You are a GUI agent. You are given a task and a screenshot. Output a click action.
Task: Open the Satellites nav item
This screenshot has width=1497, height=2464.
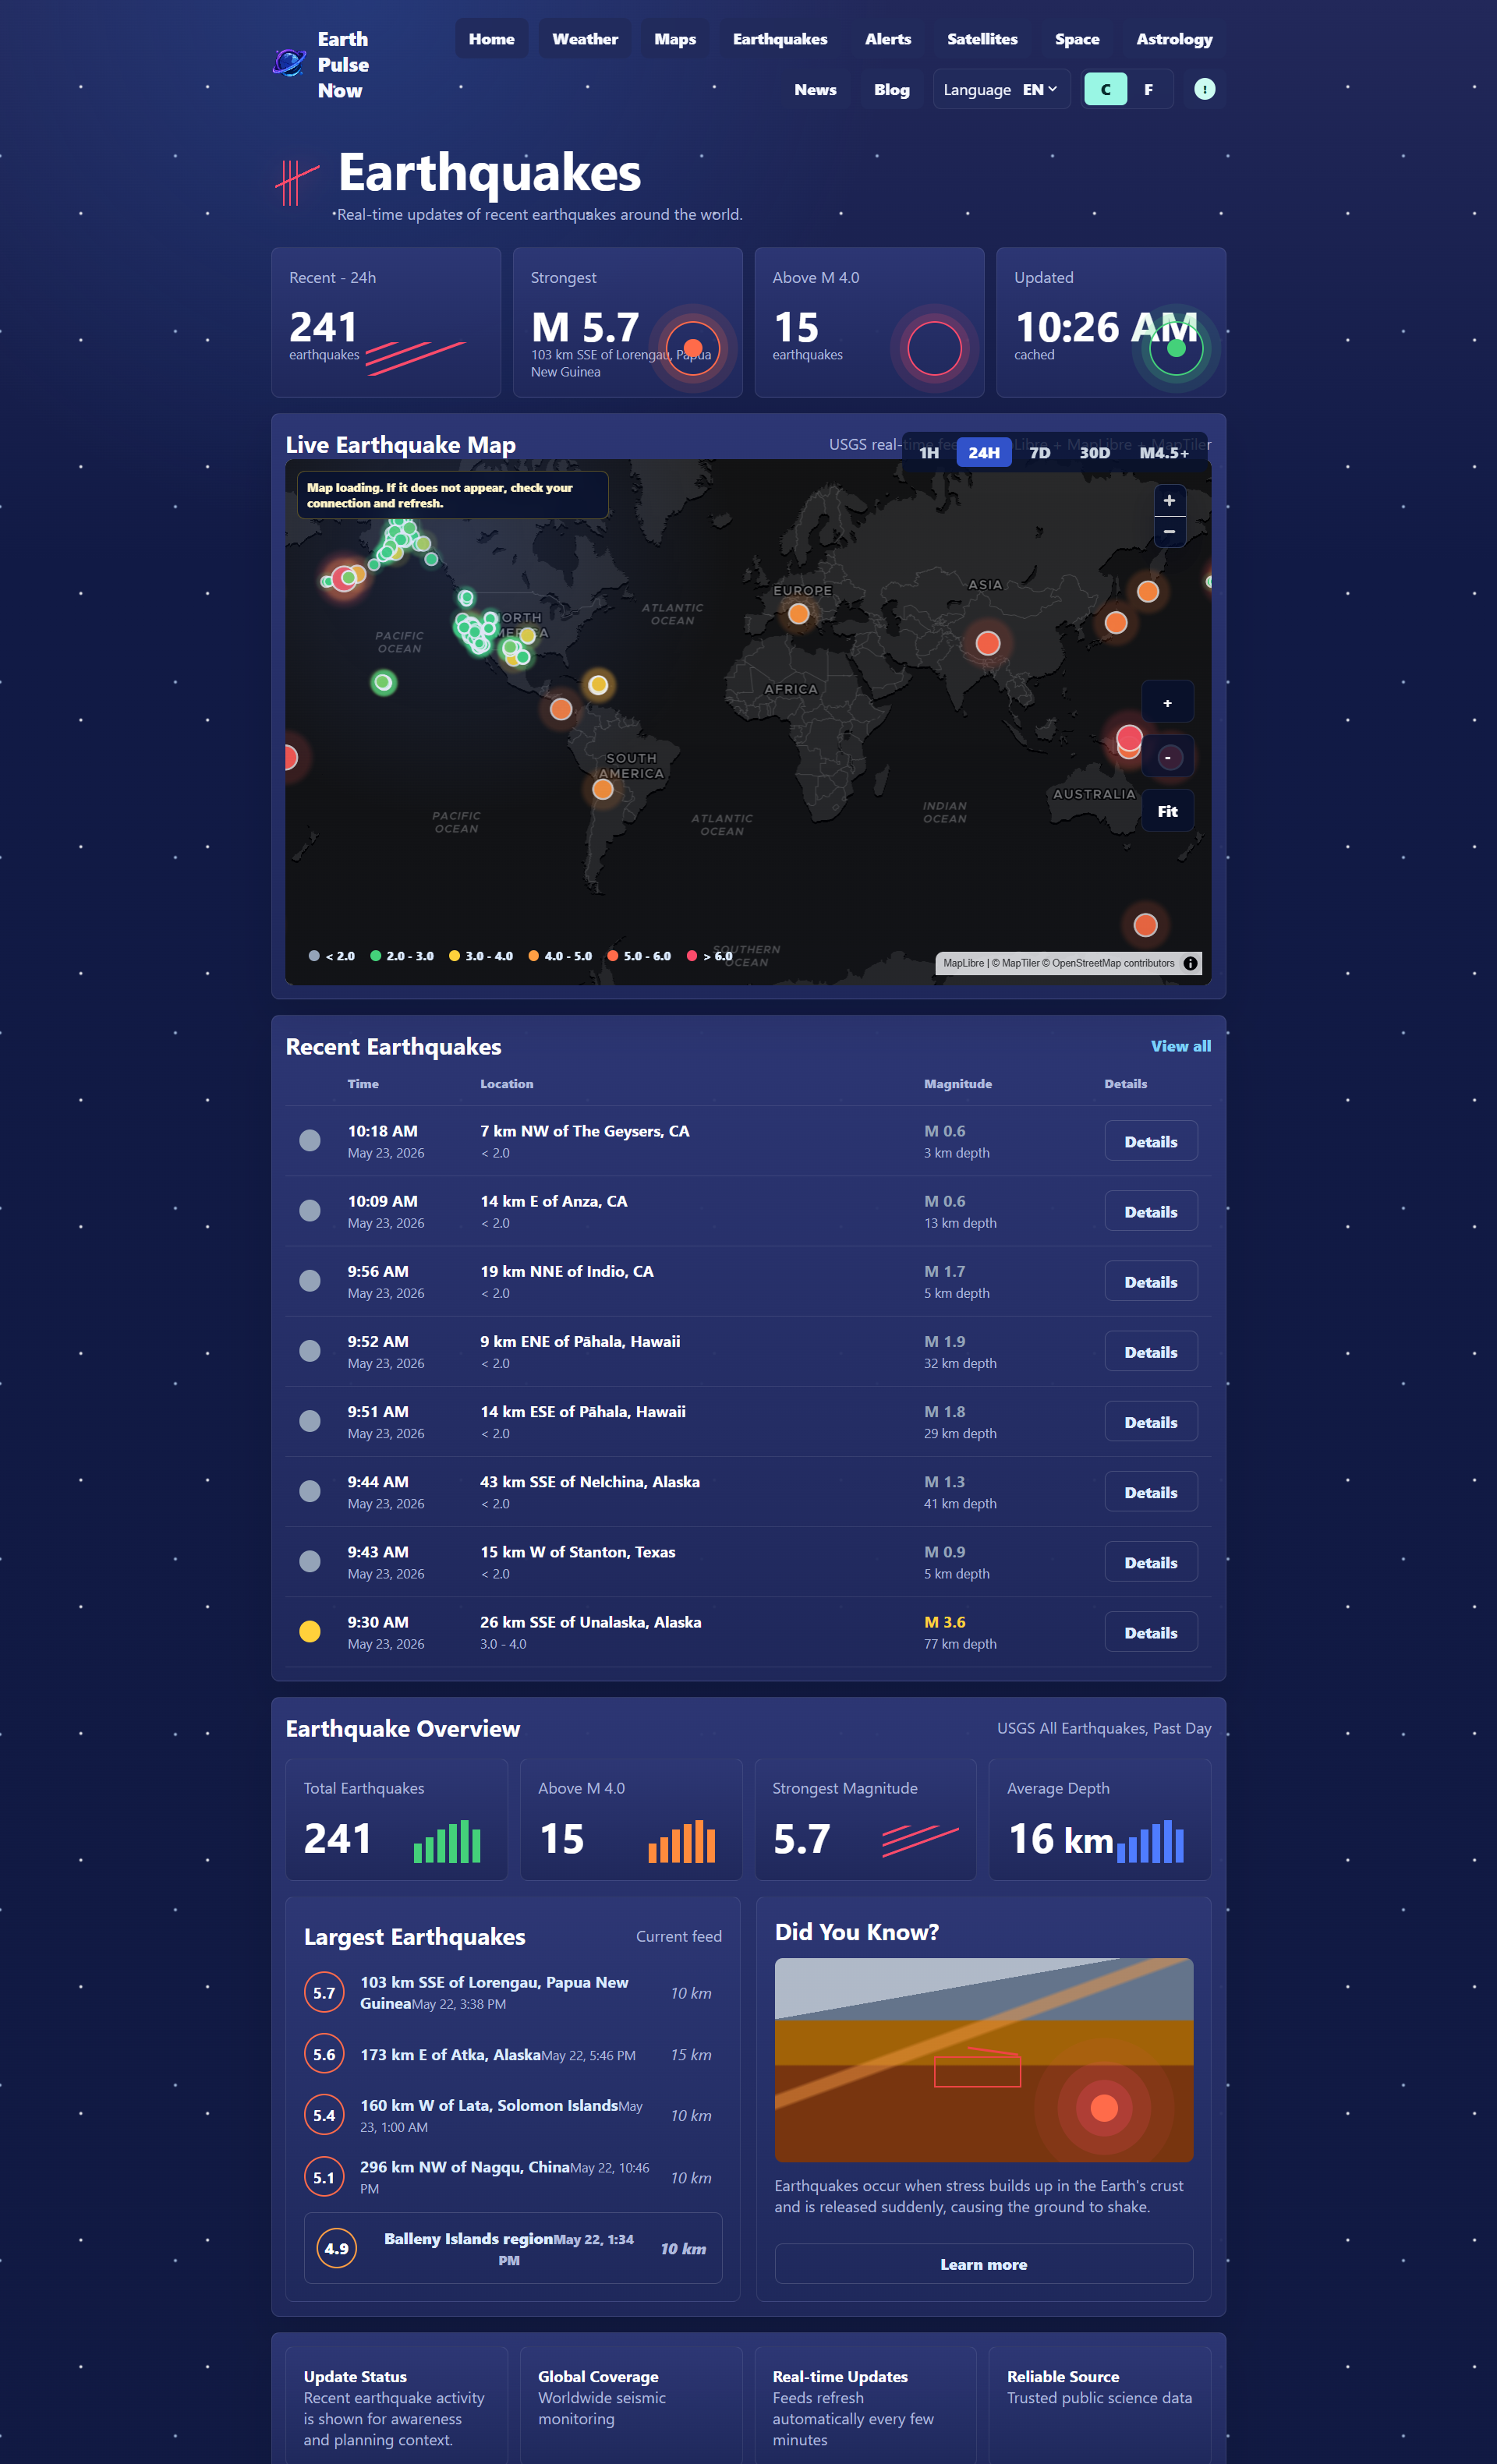tap(982, 39)
